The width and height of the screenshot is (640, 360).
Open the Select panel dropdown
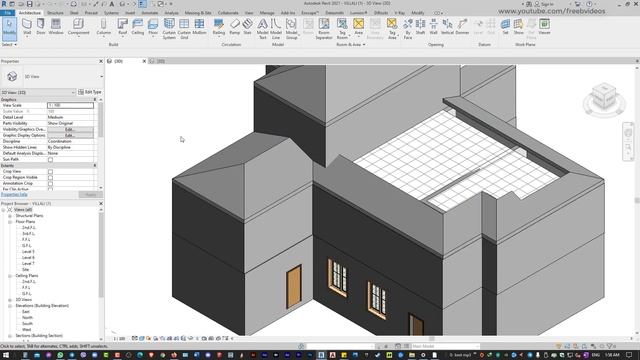(9, 44)
